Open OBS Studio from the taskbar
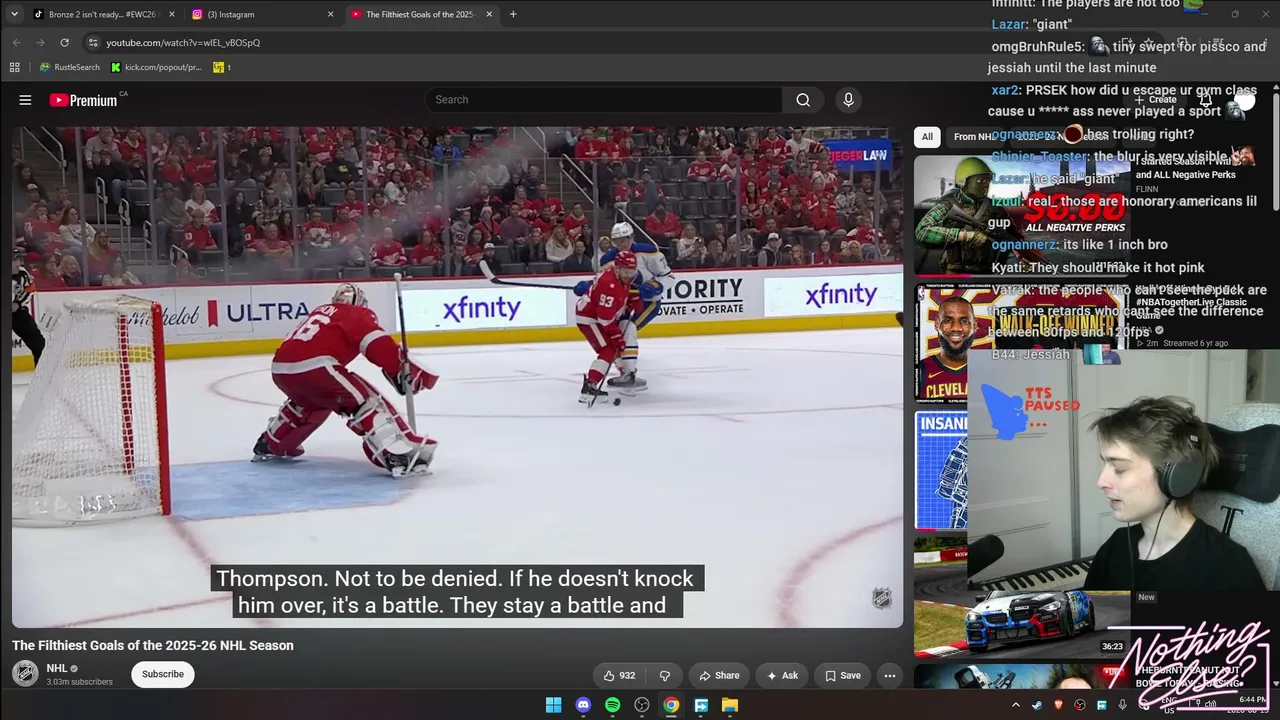The width and height of the screenshot is (1280, 720). point(642,705)
